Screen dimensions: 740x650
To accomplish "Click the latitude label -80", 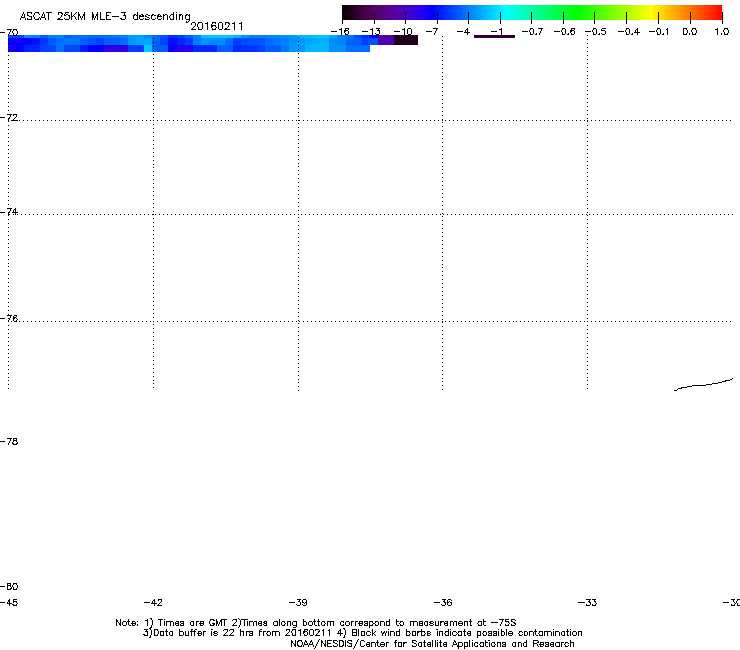I will [9, 586].
